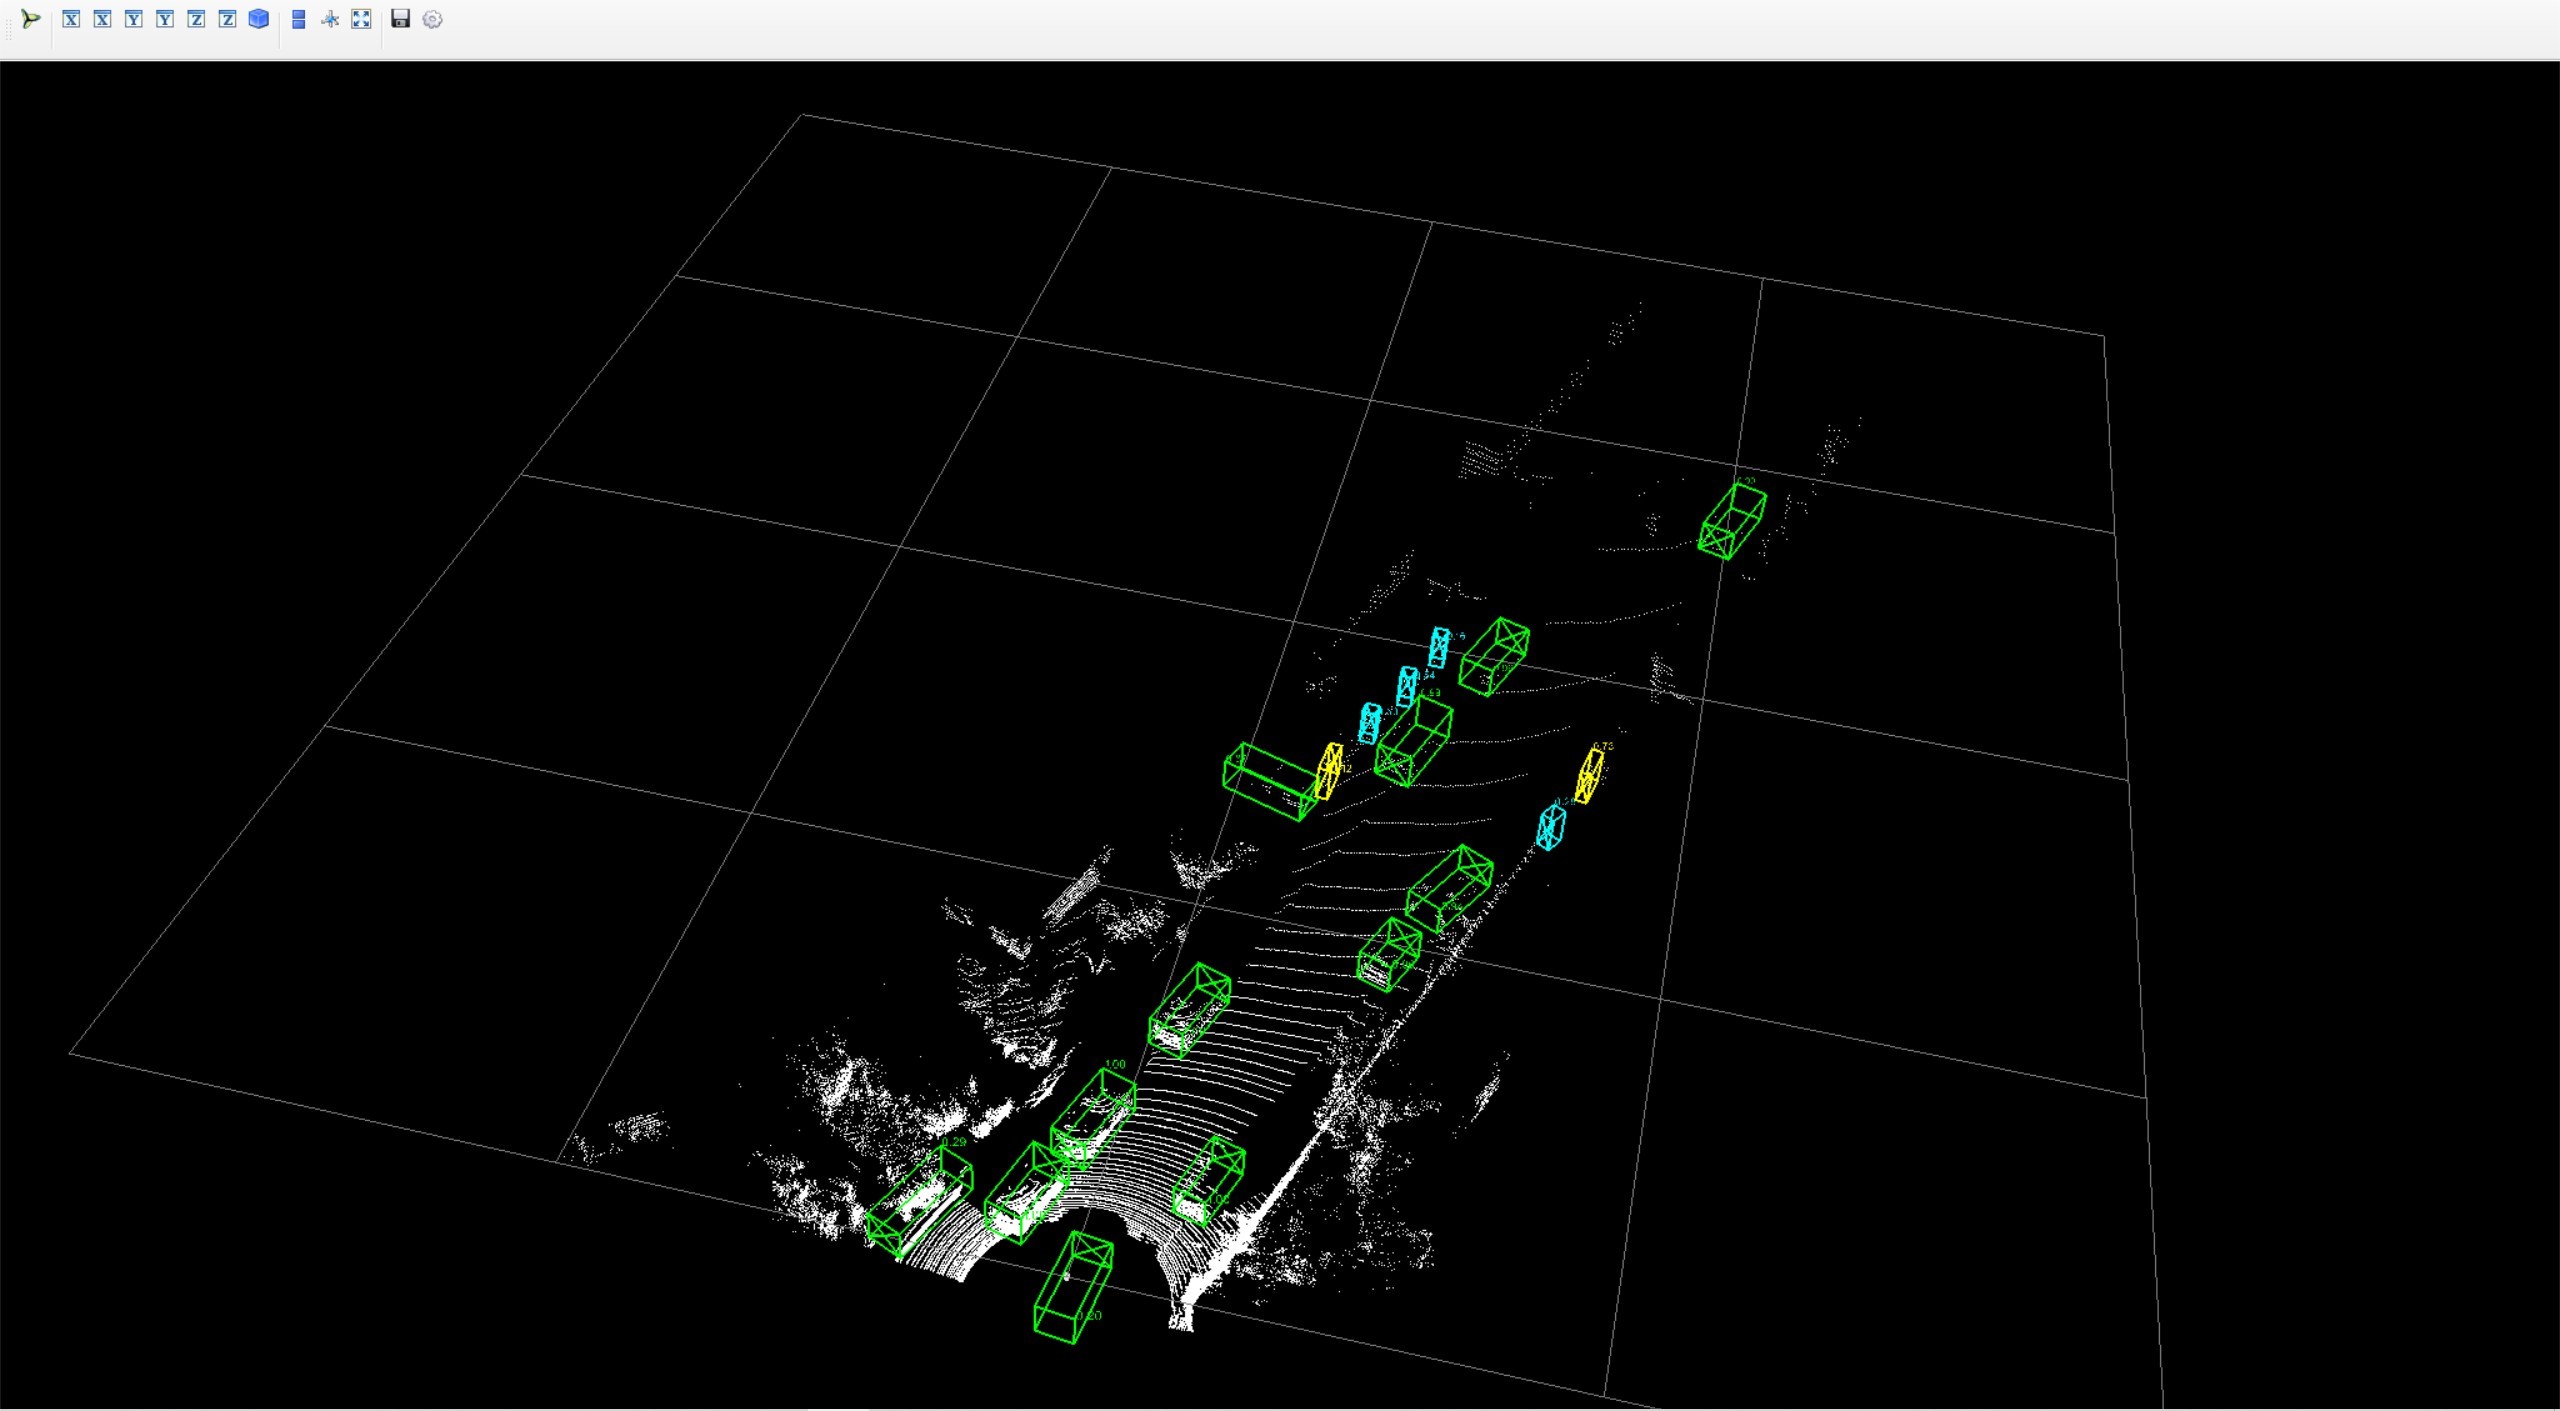Toggle parallel projection mode
This screenshot has height=1411, width=2560.
pyautogui.click(x=298, y=19)
